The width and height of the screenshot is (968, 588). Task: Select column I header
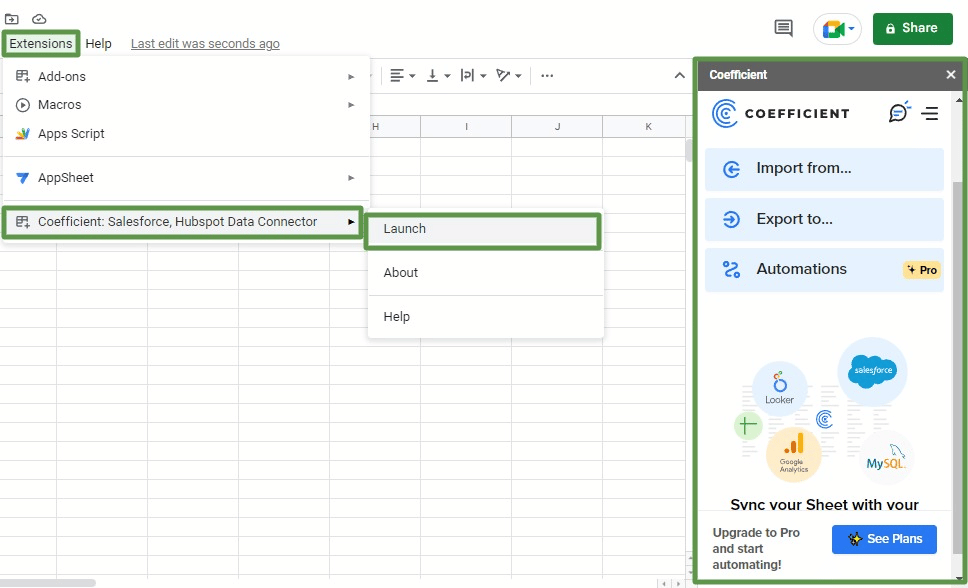(x=466, y=127)
